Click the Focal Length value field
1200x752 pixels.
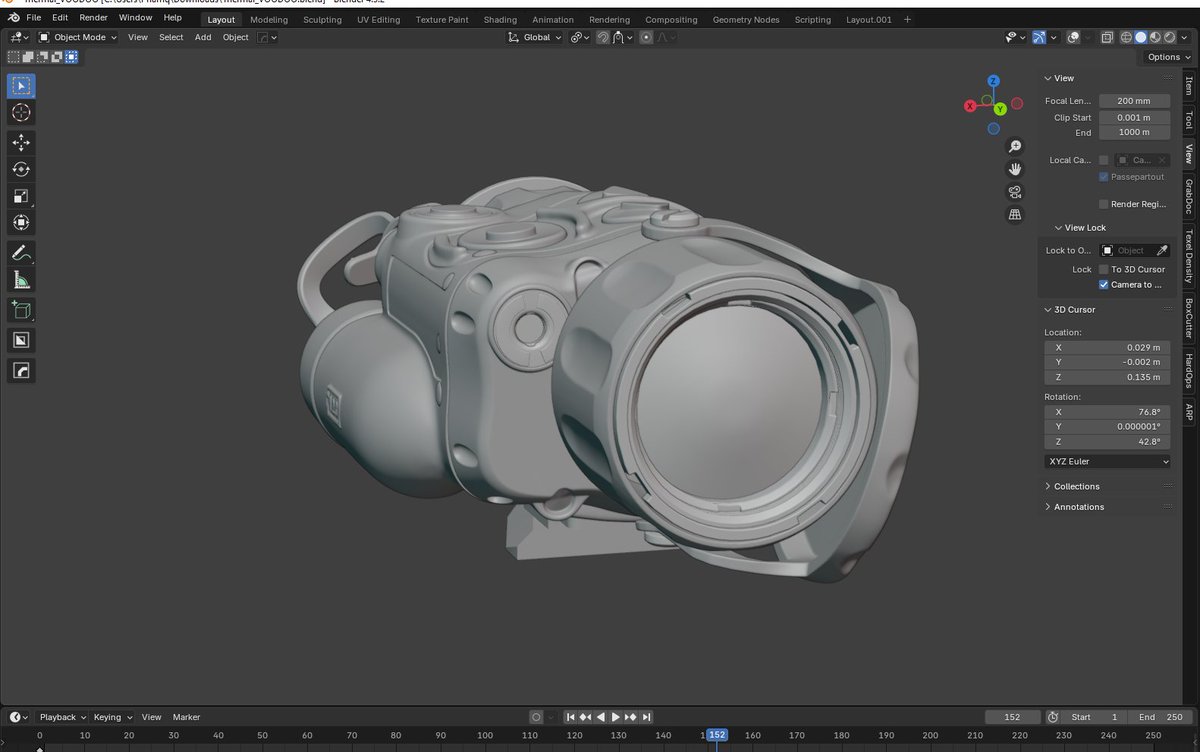pyautogui.click(x=1134, y=101)
